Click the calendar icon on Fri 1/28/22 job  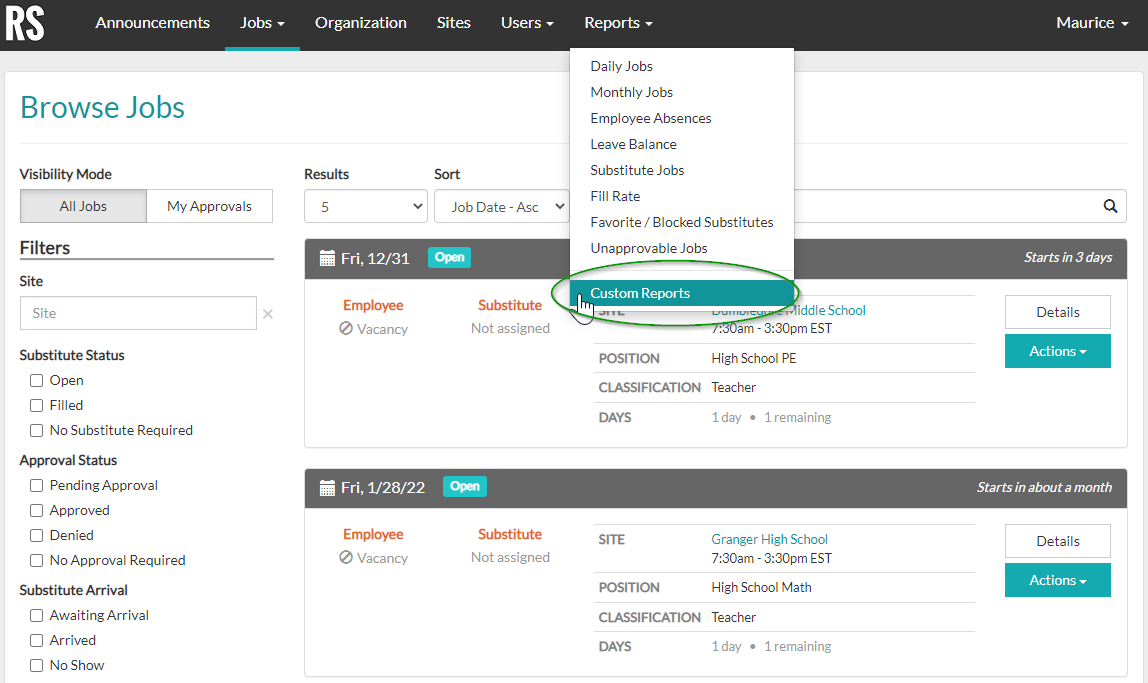327,486
